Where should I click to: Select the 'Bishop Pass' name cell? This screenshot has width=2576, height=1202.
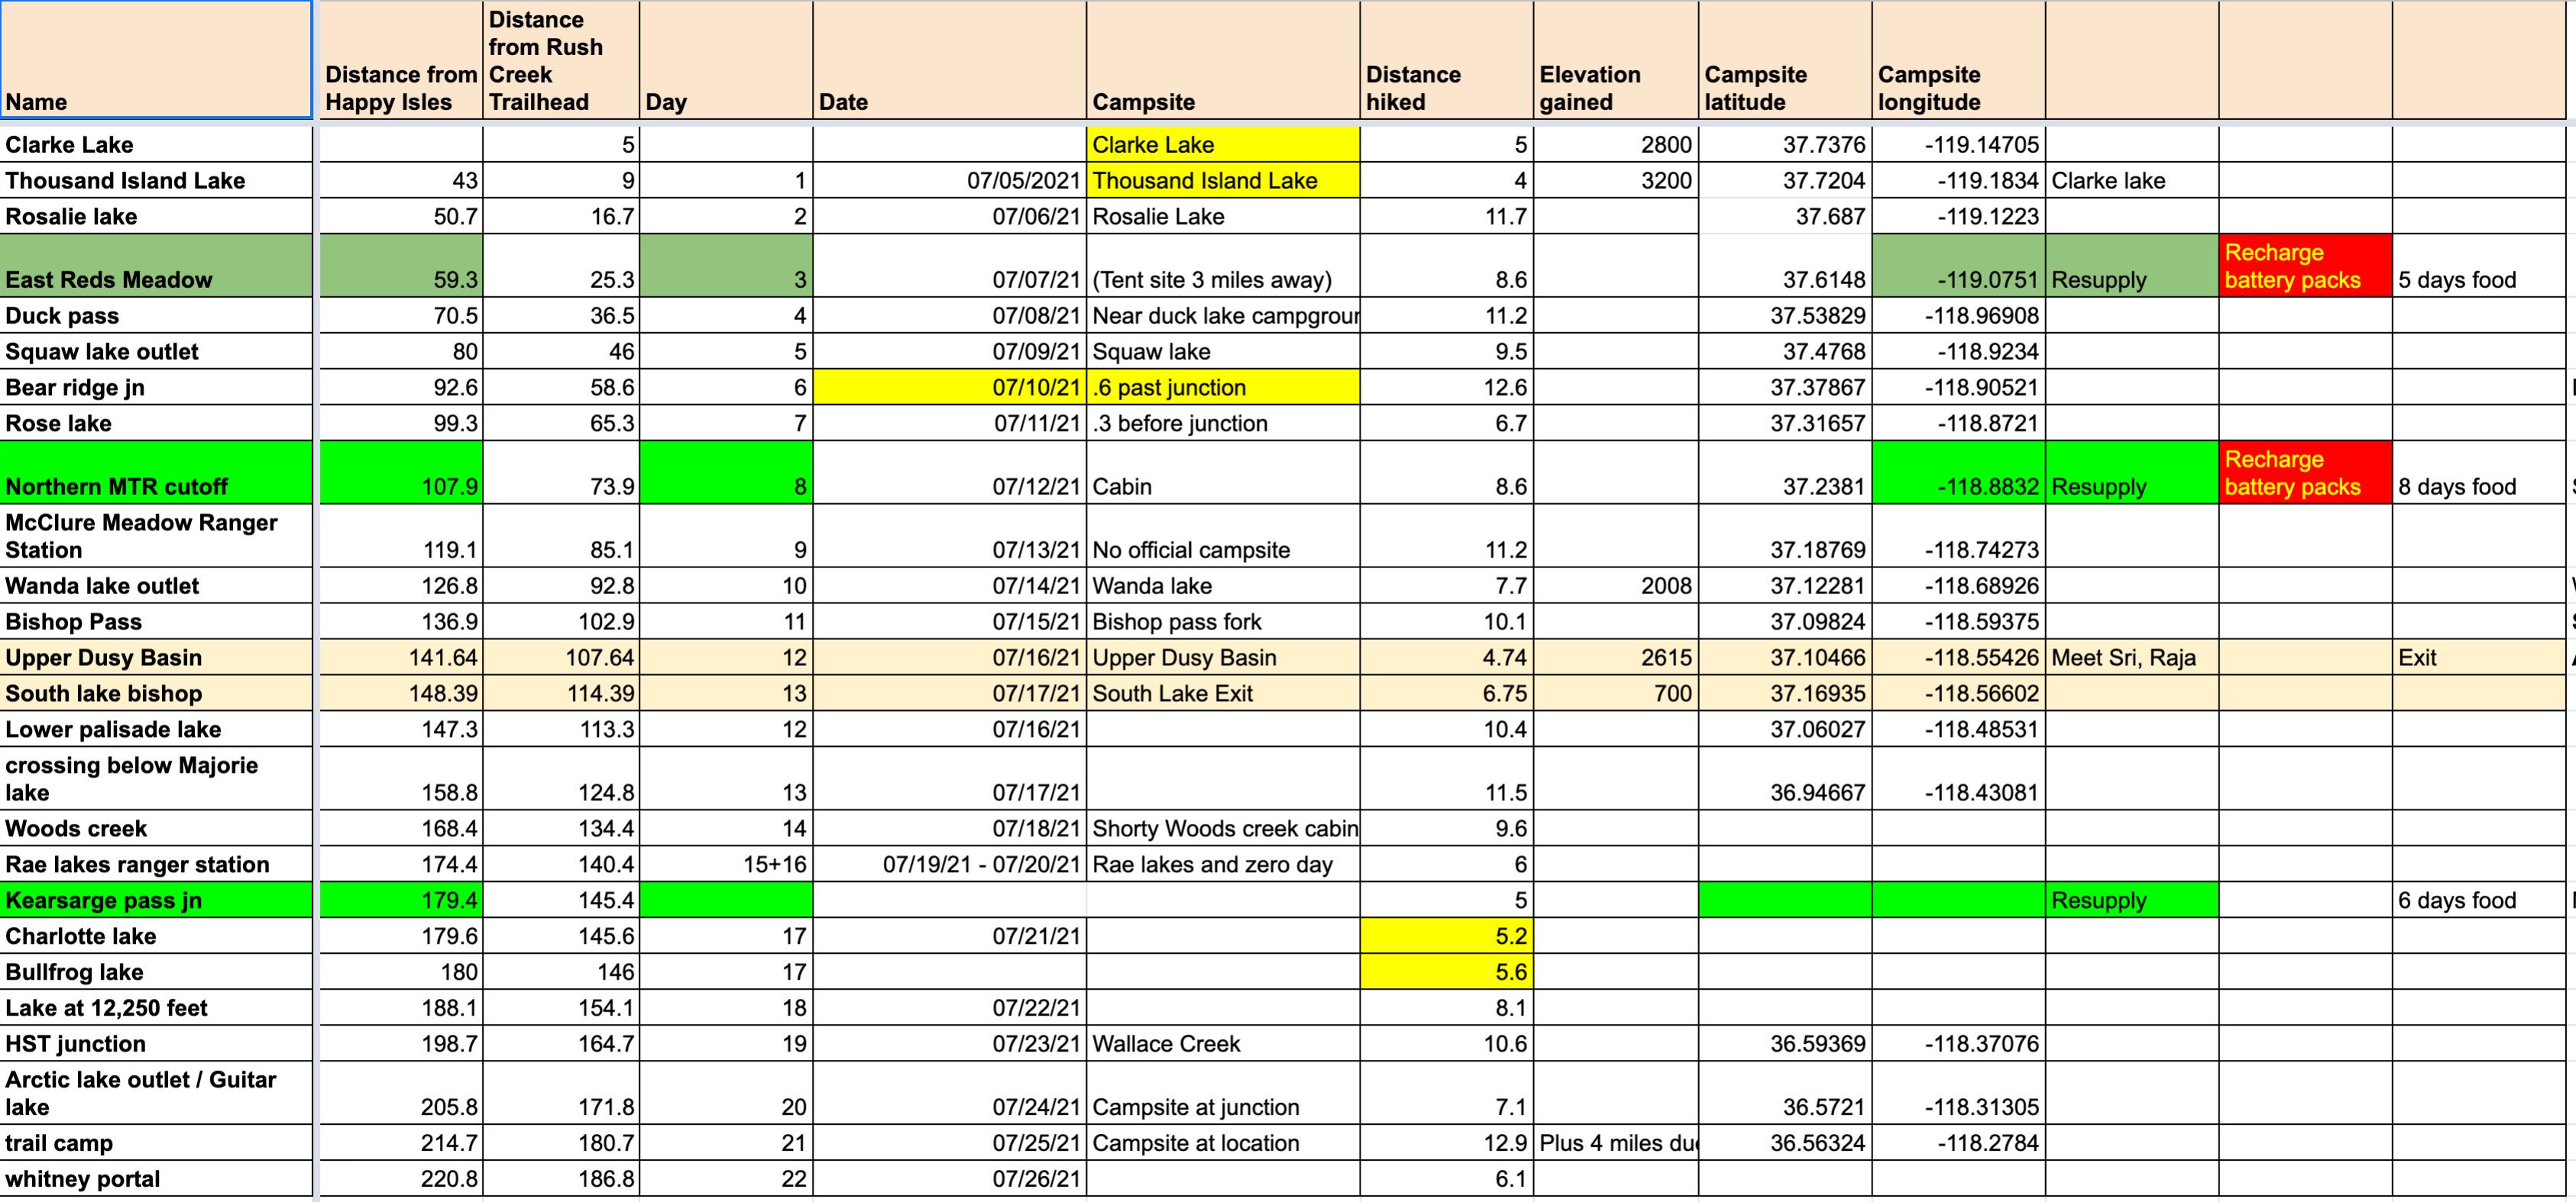157,621
